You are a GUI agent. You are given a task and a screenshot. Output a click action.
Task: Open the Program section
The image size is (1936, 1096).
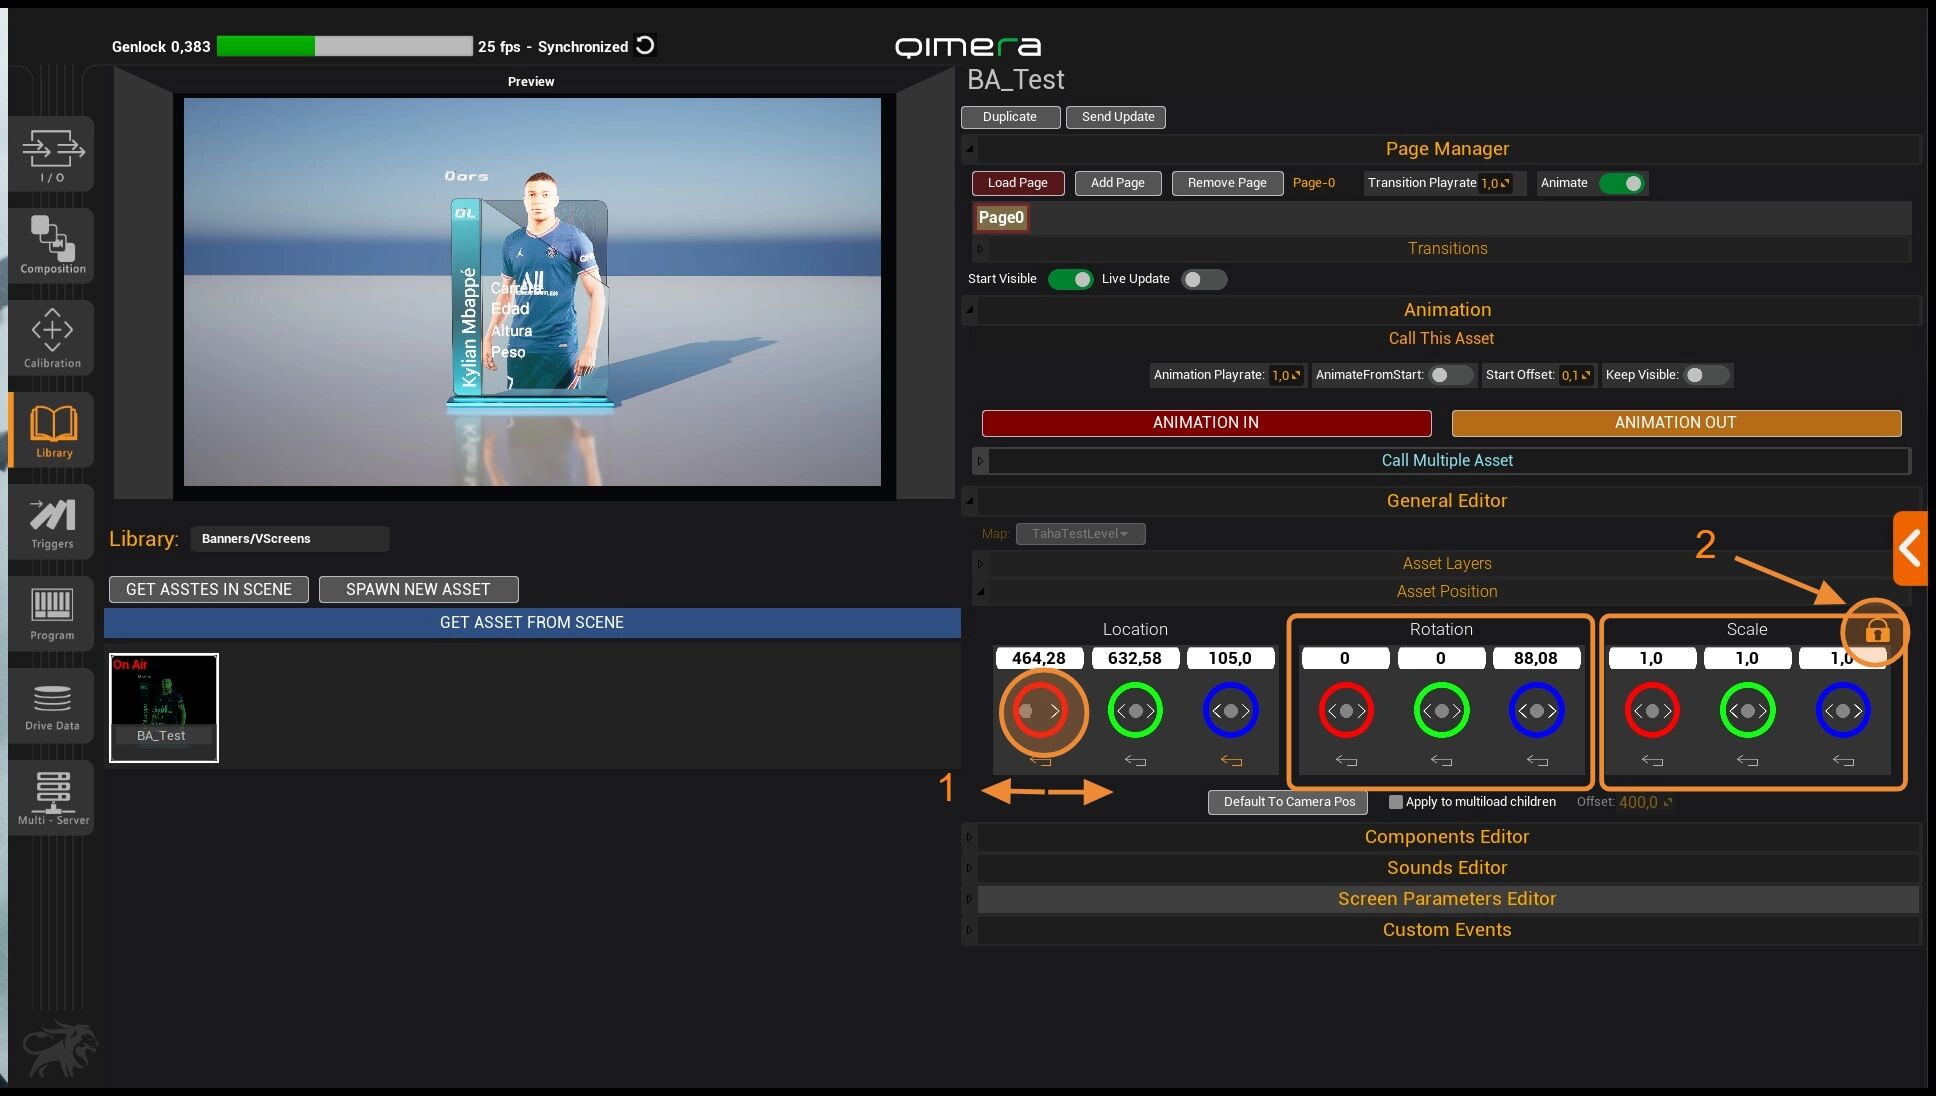tap(52, 614)
